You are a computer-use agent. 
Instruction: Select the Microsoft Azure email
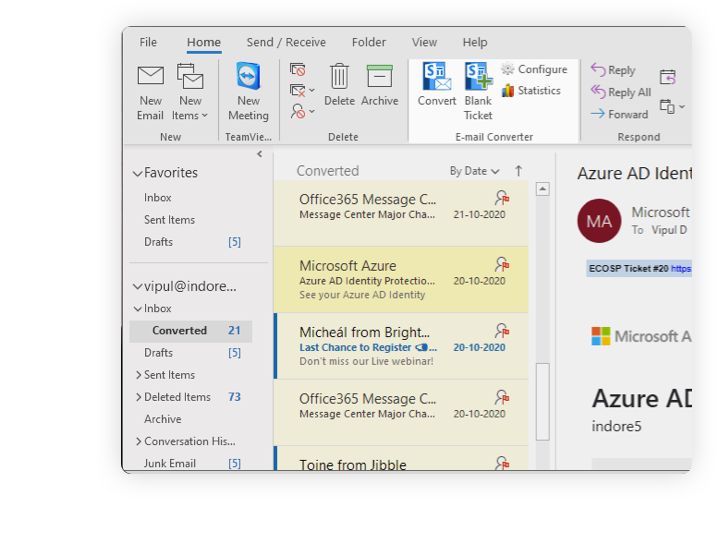(x=401, y=279)
